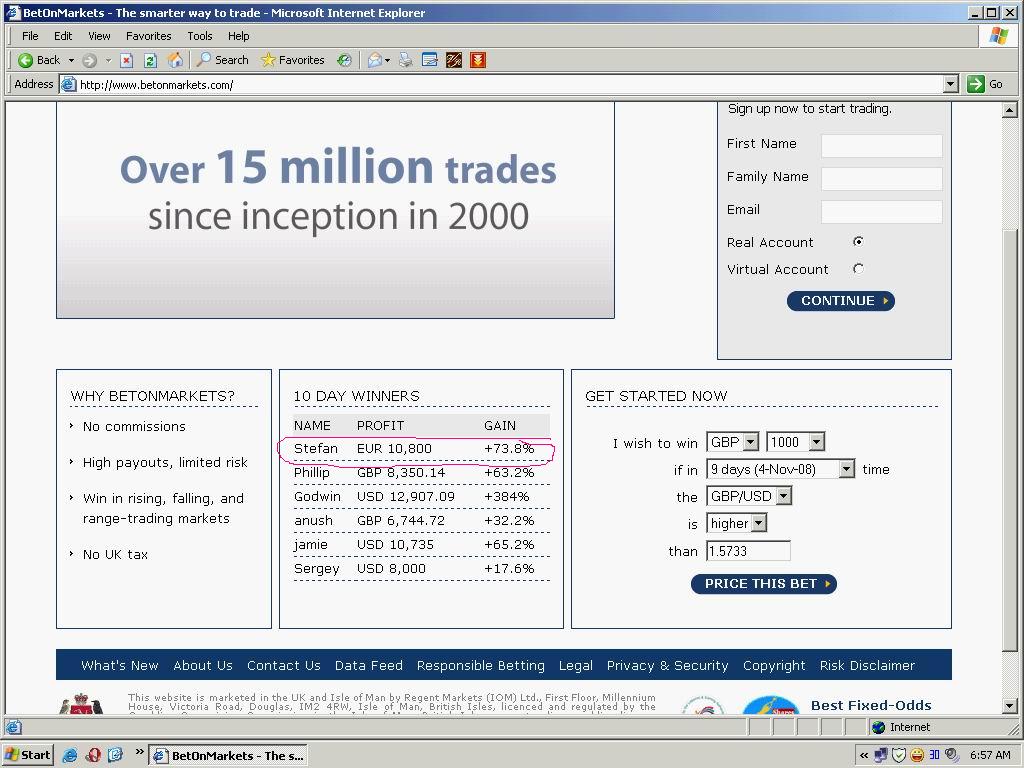Open the Mail button dropdown arrow
The height and width of the screenshot is (768, 1024).
click(387, 60)
